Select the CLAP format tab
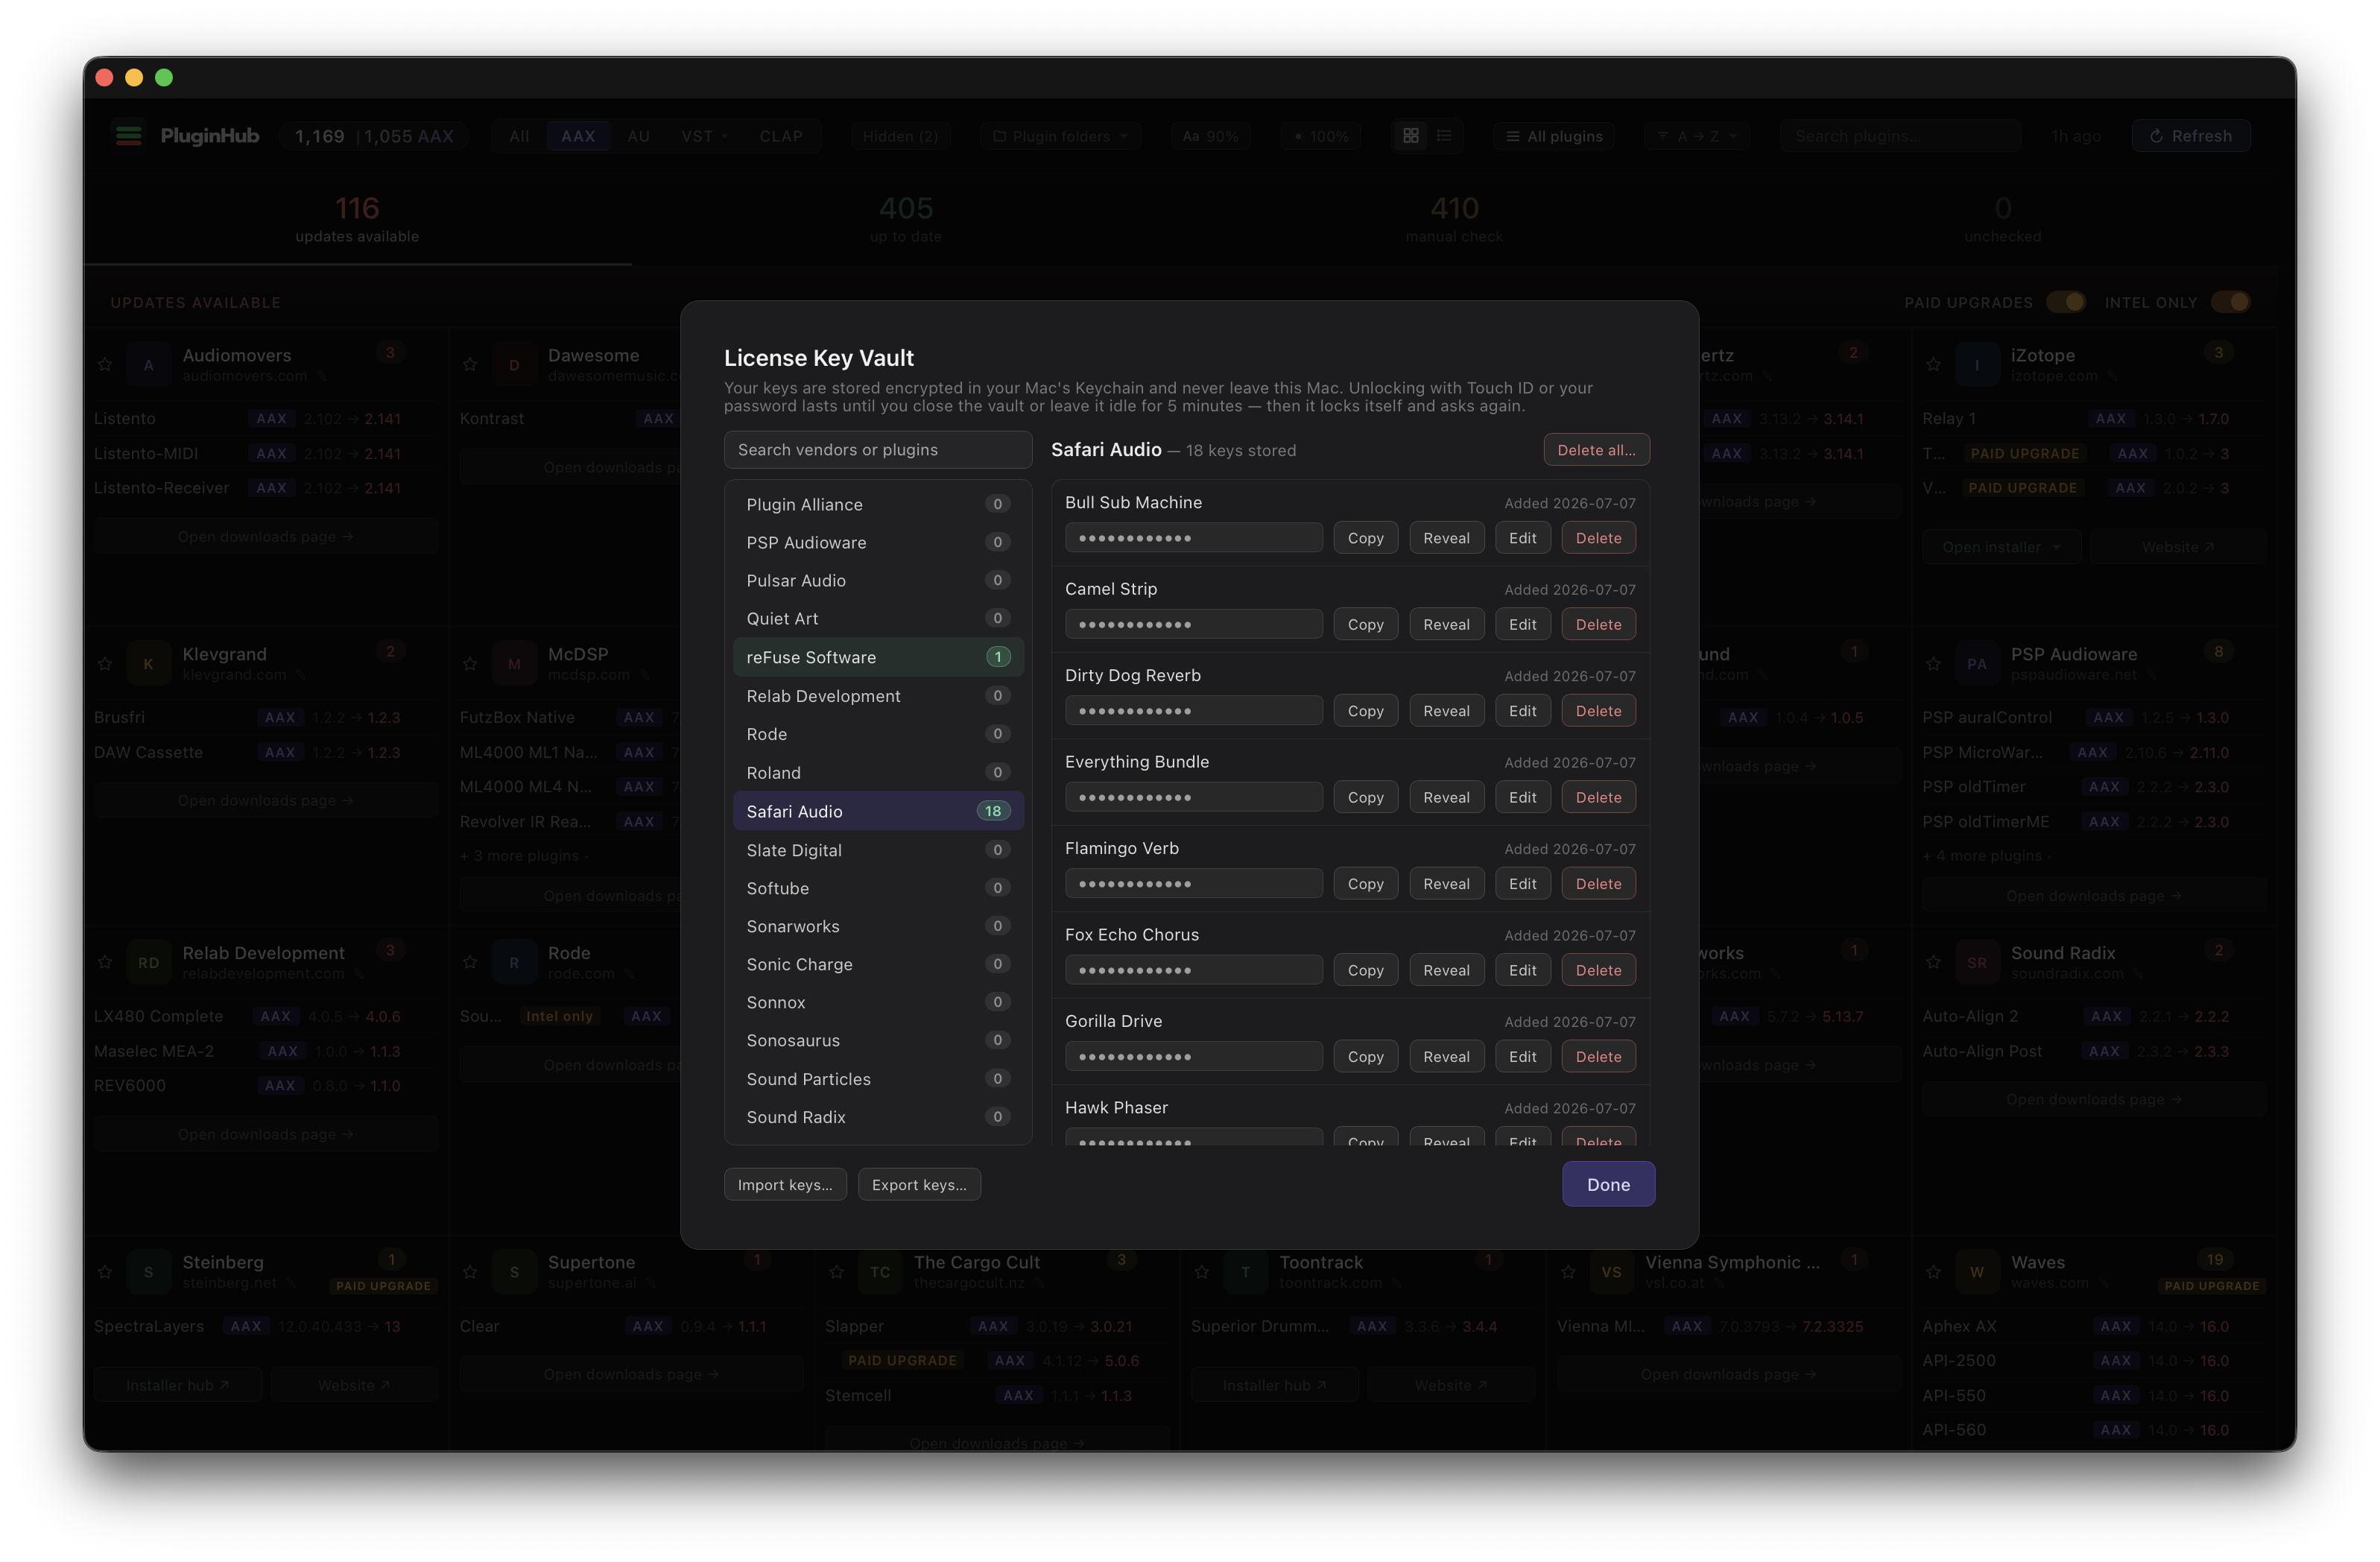Viewport: 2380px width, 1562px height. (x=781, y=136)
